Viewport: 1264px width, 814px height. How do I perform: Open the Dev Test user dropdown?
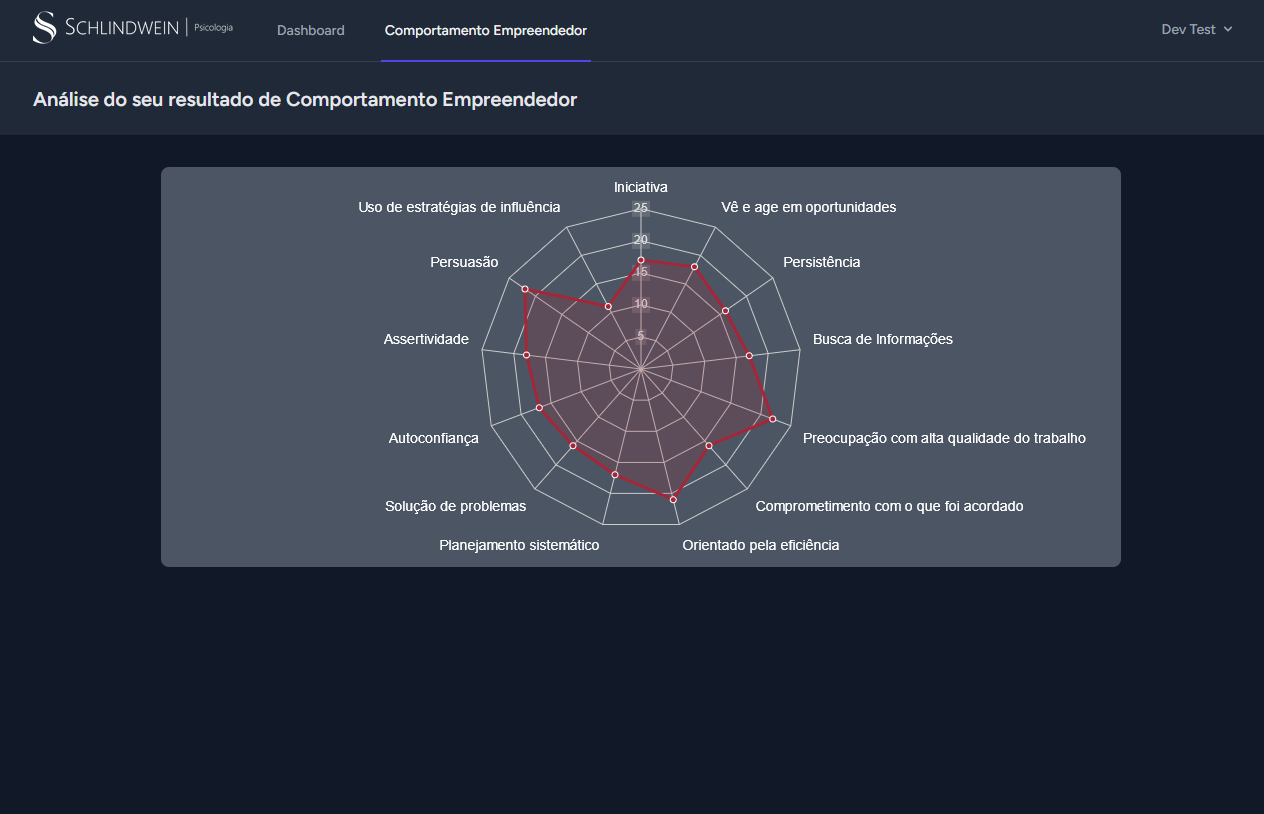[1189, 30]
